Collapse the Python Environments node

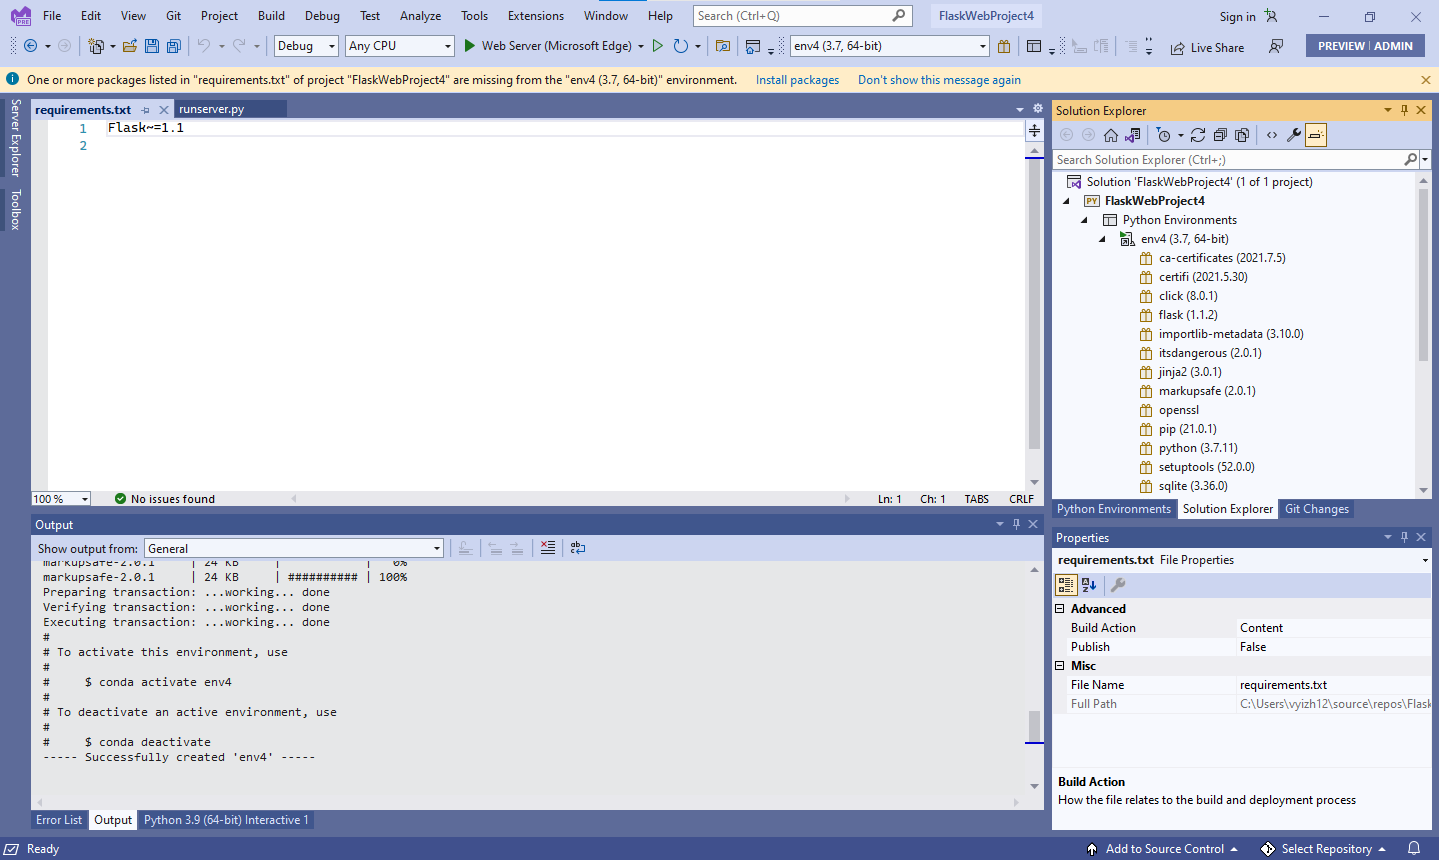[x=1085, y=220]
